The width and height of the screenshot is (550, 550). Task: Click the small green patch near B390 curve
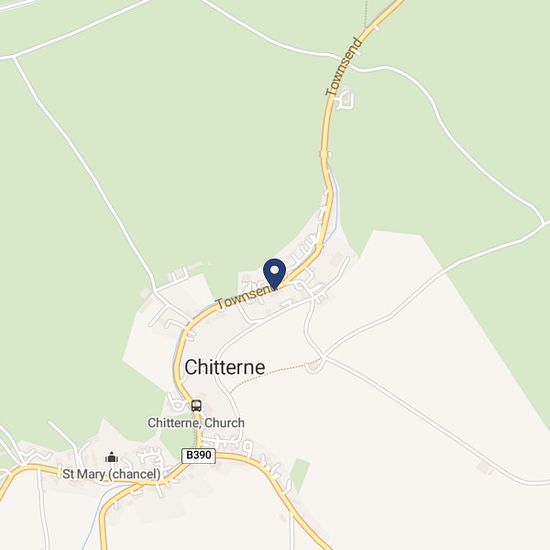300,475
